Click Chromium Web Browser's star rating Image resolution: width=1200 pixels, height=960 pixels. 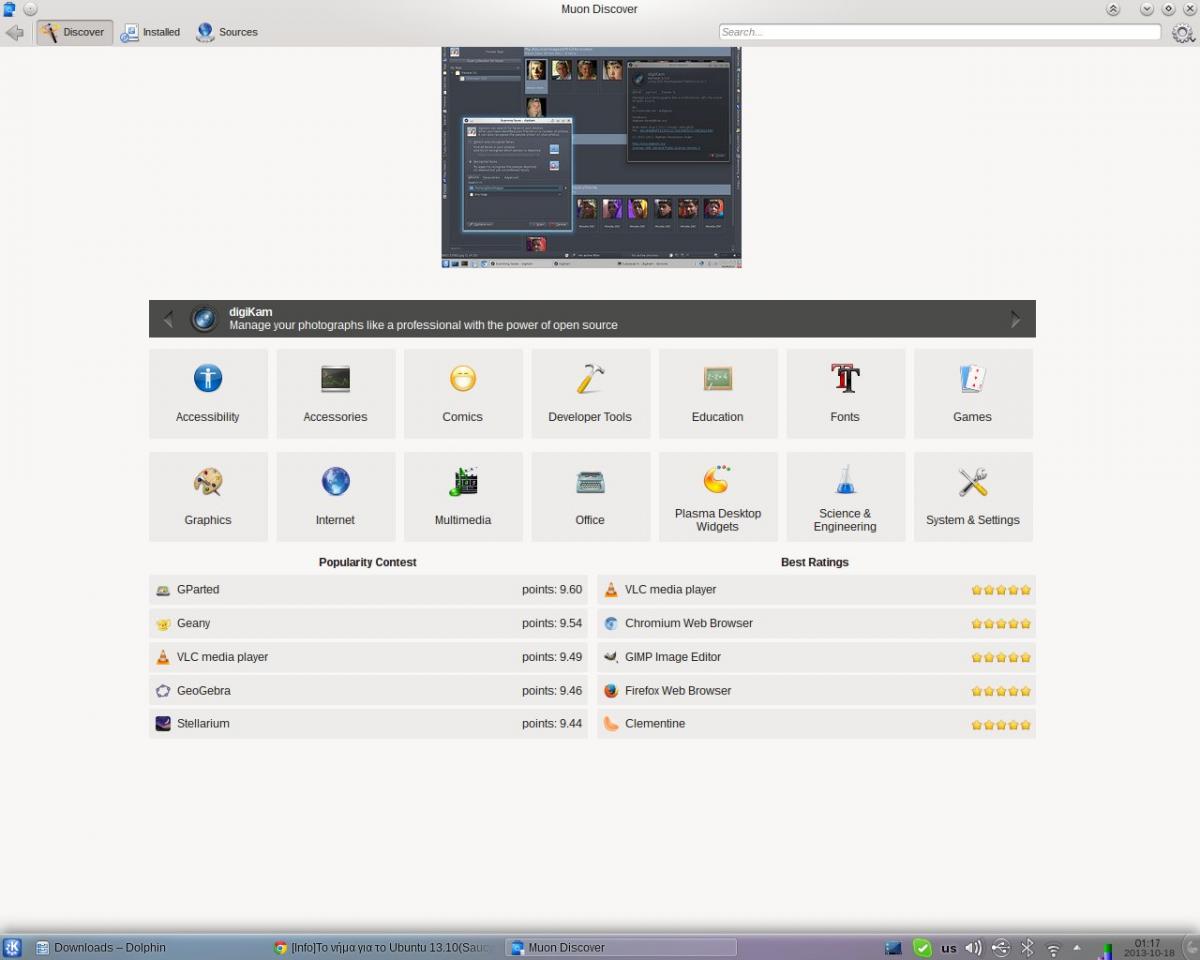click(x=1001, y=623)
